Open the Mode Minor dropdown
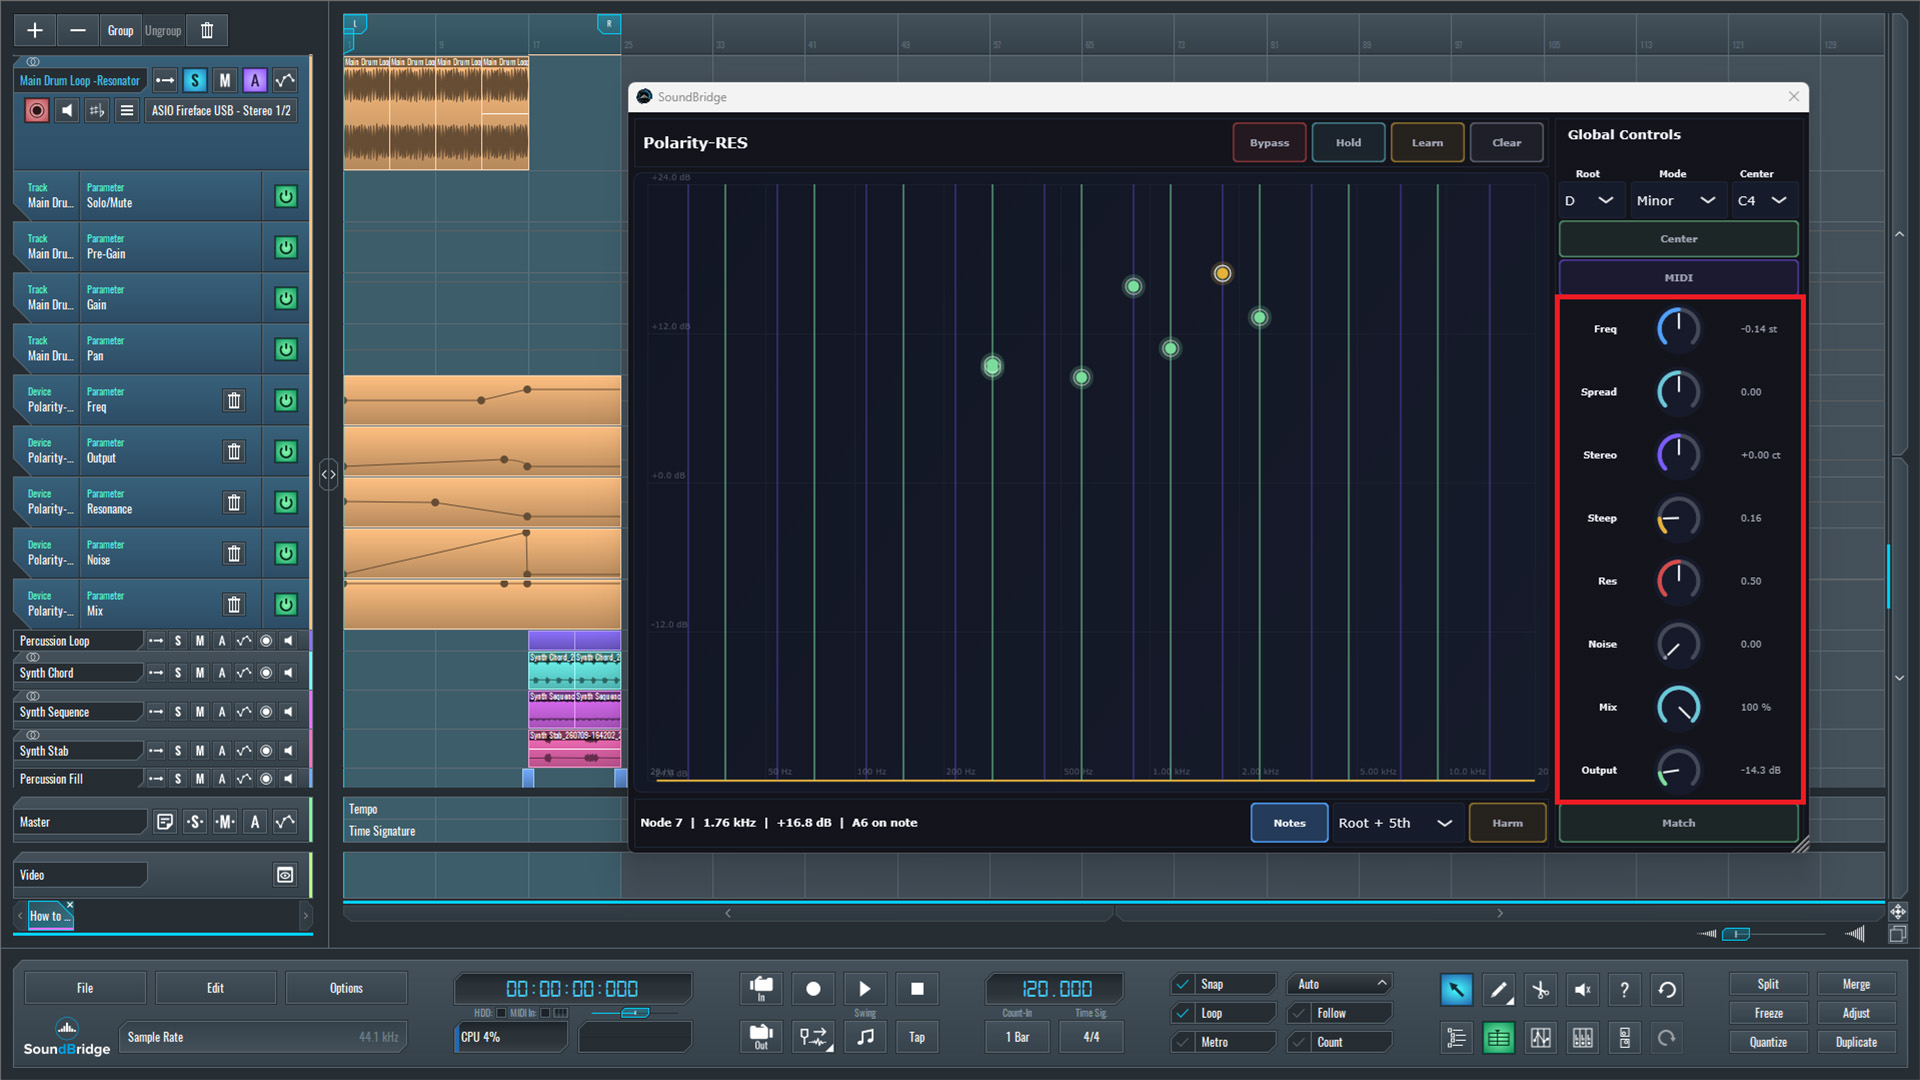This screenshot has width=1920, height=1080. pos(1677,201)
